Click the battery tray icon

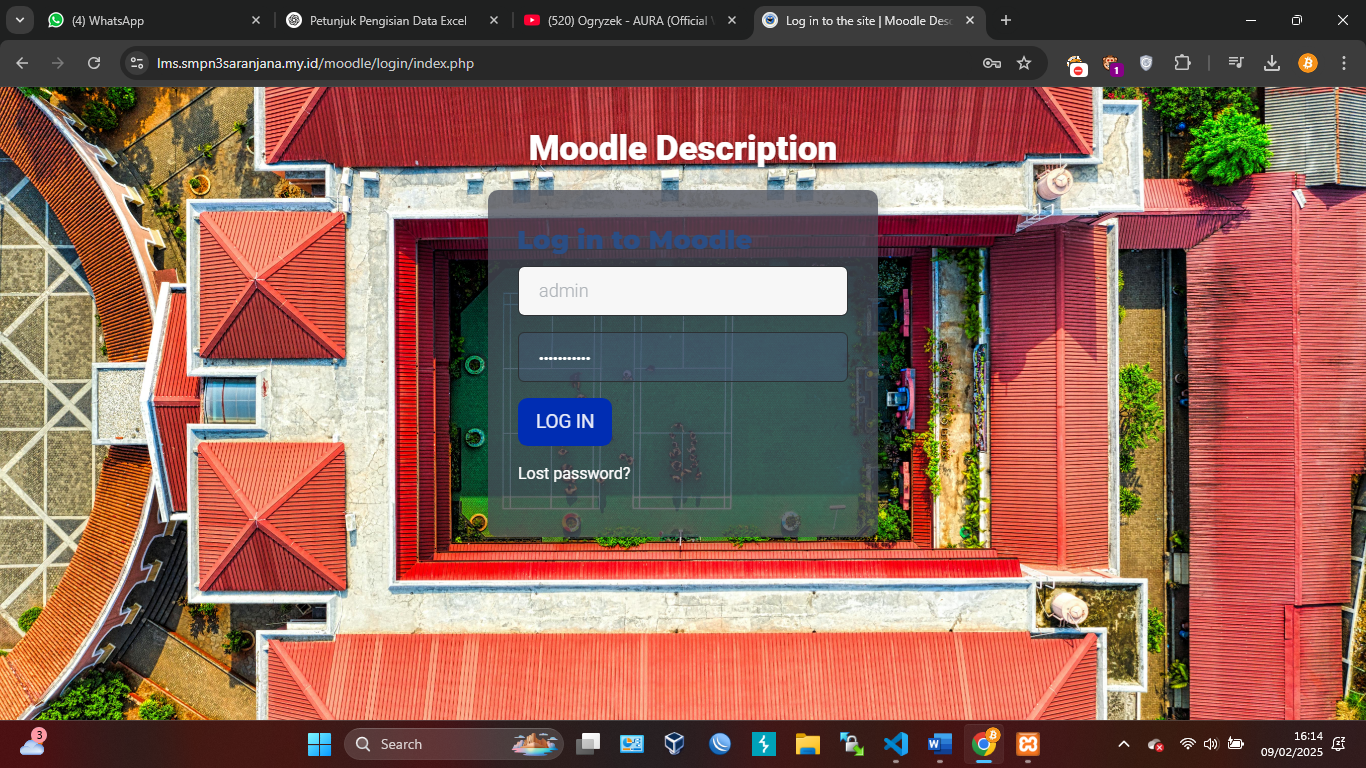click(x=1236, y=744)
